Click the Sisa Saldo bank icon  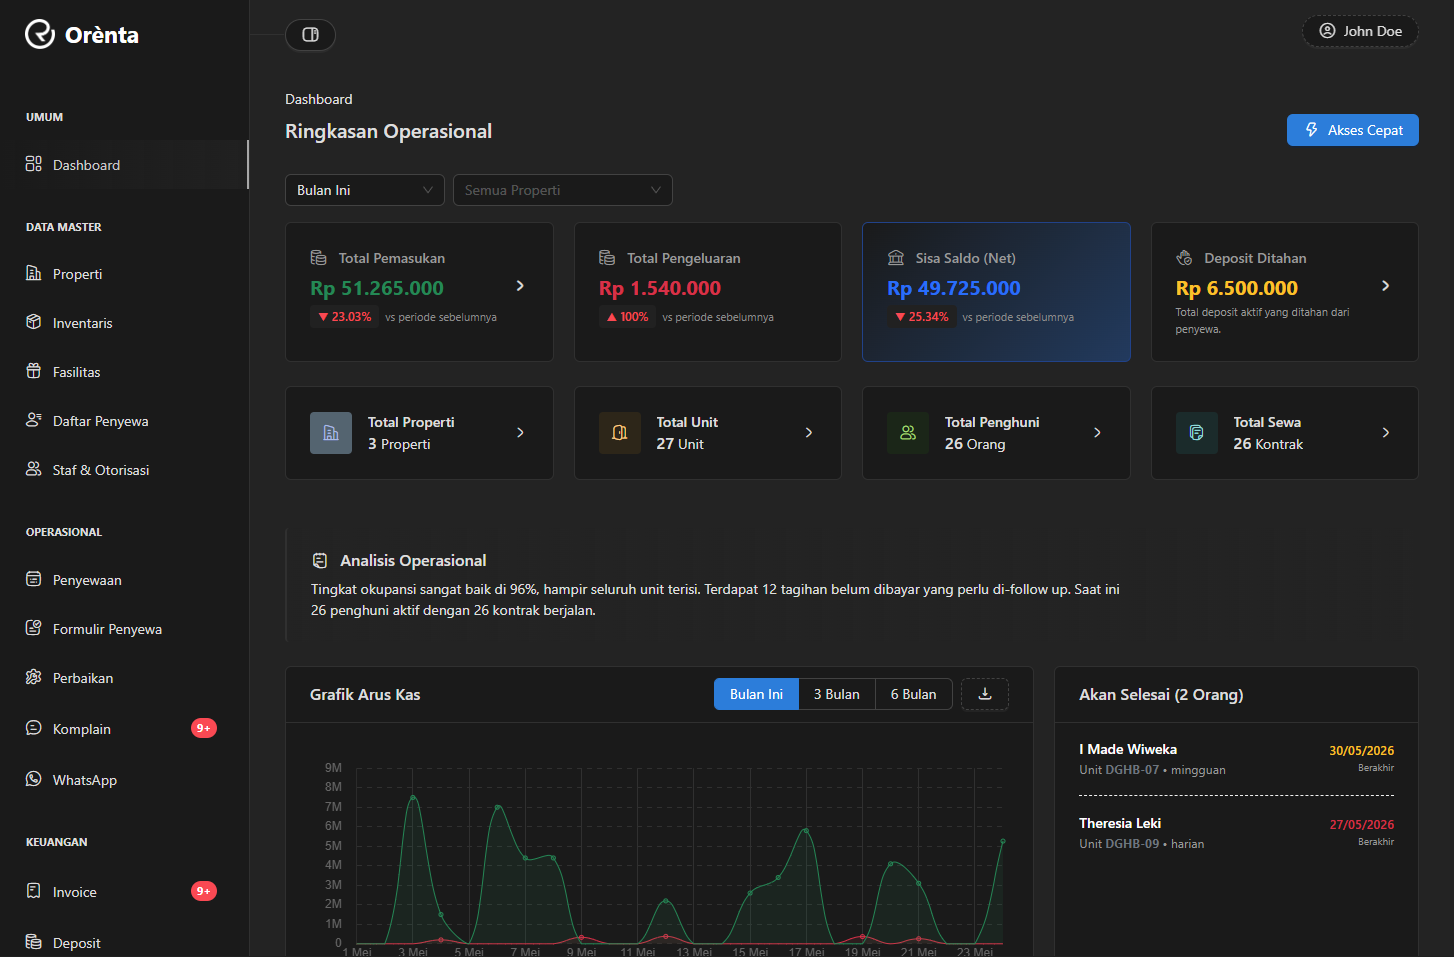pos(896,258)
